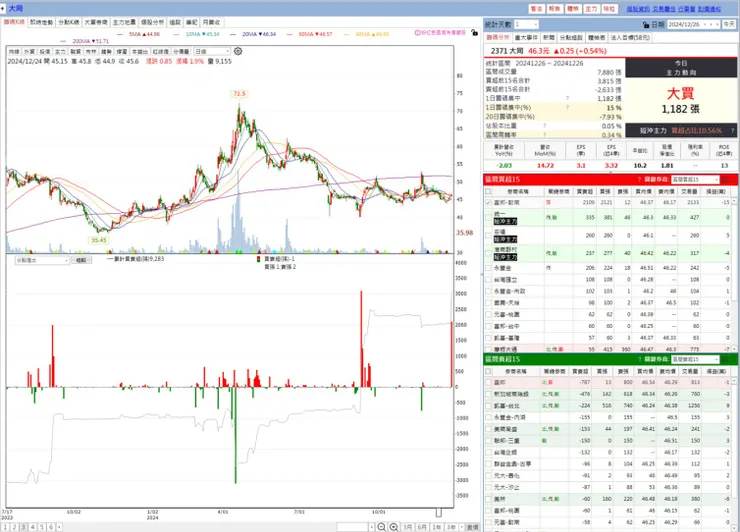Click the lock icon beside 日期

pos(646,25)
